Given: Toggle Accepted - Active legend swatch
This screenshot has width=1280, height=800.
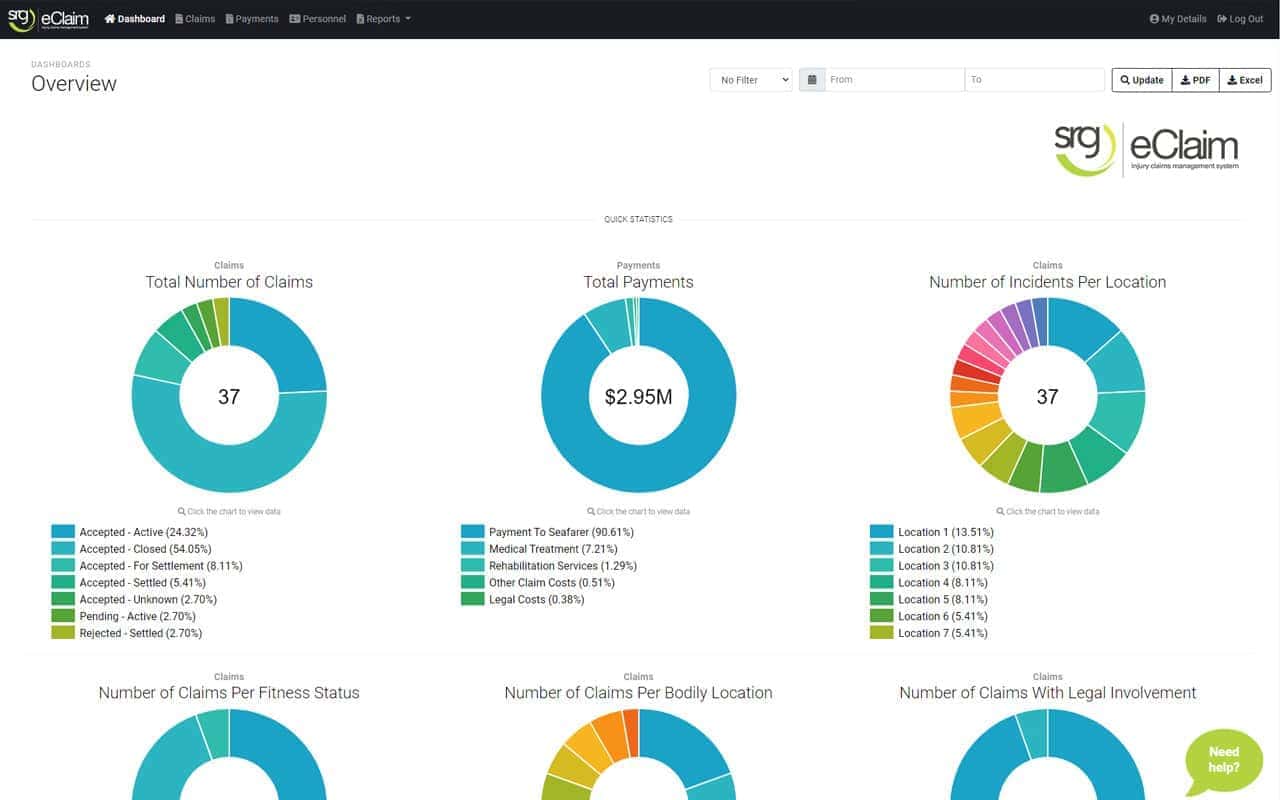Looking at the screenshot, I should tap(63, 532).
